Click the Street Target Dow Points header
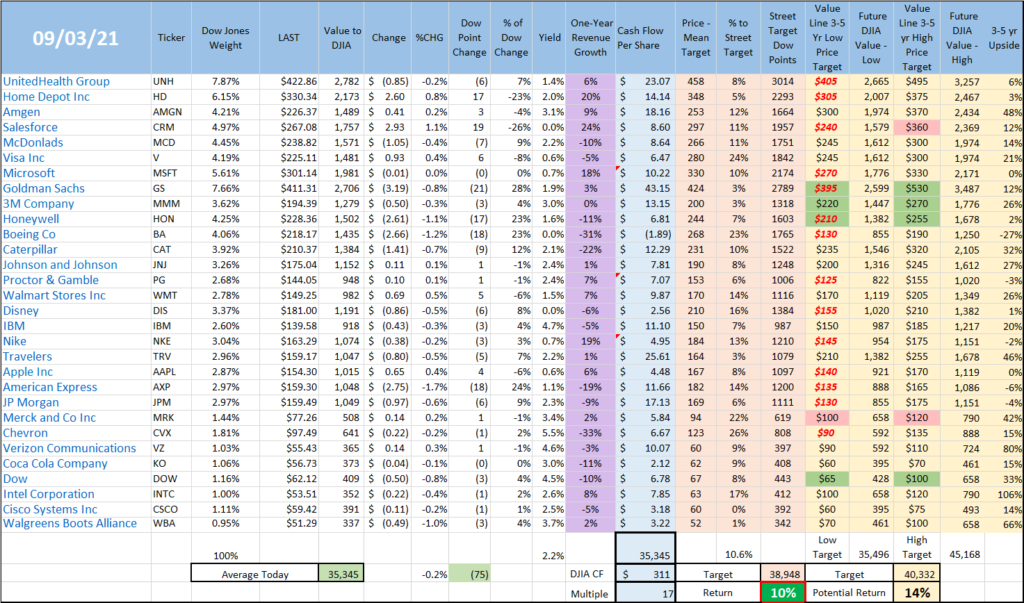The height and width of the screenshot is (603, 1024). [782, 38]
